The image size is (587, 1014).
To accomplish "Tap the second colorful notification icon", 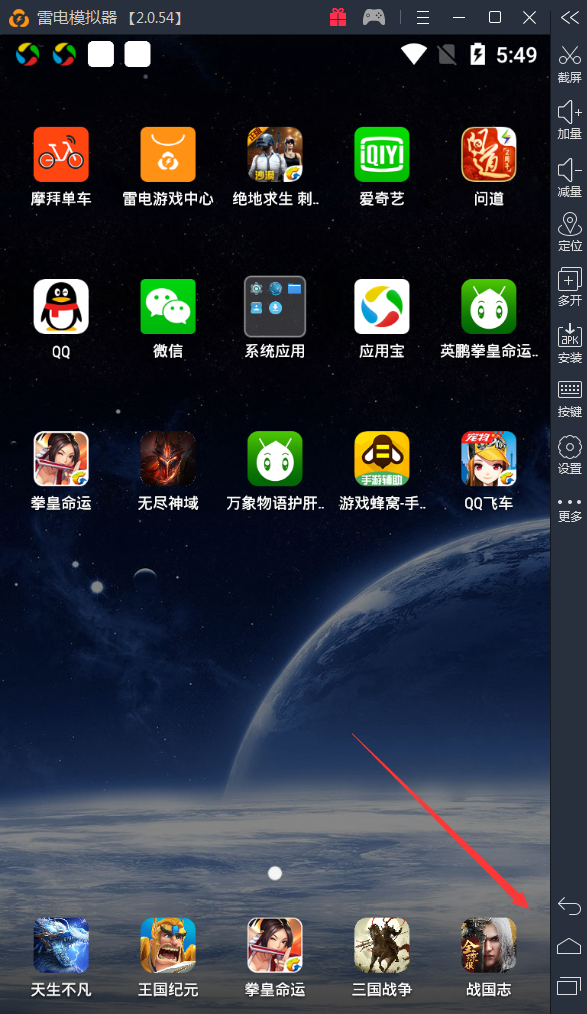I will click(x=64, y=54).
